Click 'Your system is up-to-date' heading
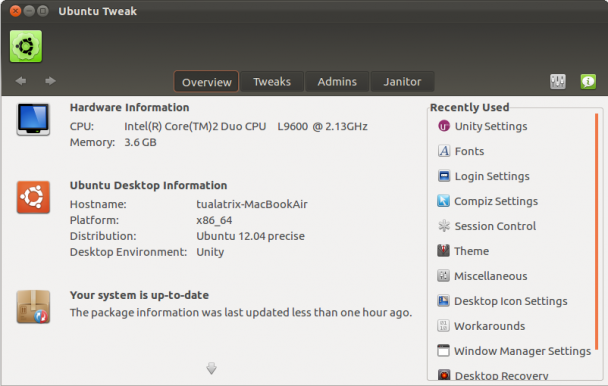 [x=139, y=295]
